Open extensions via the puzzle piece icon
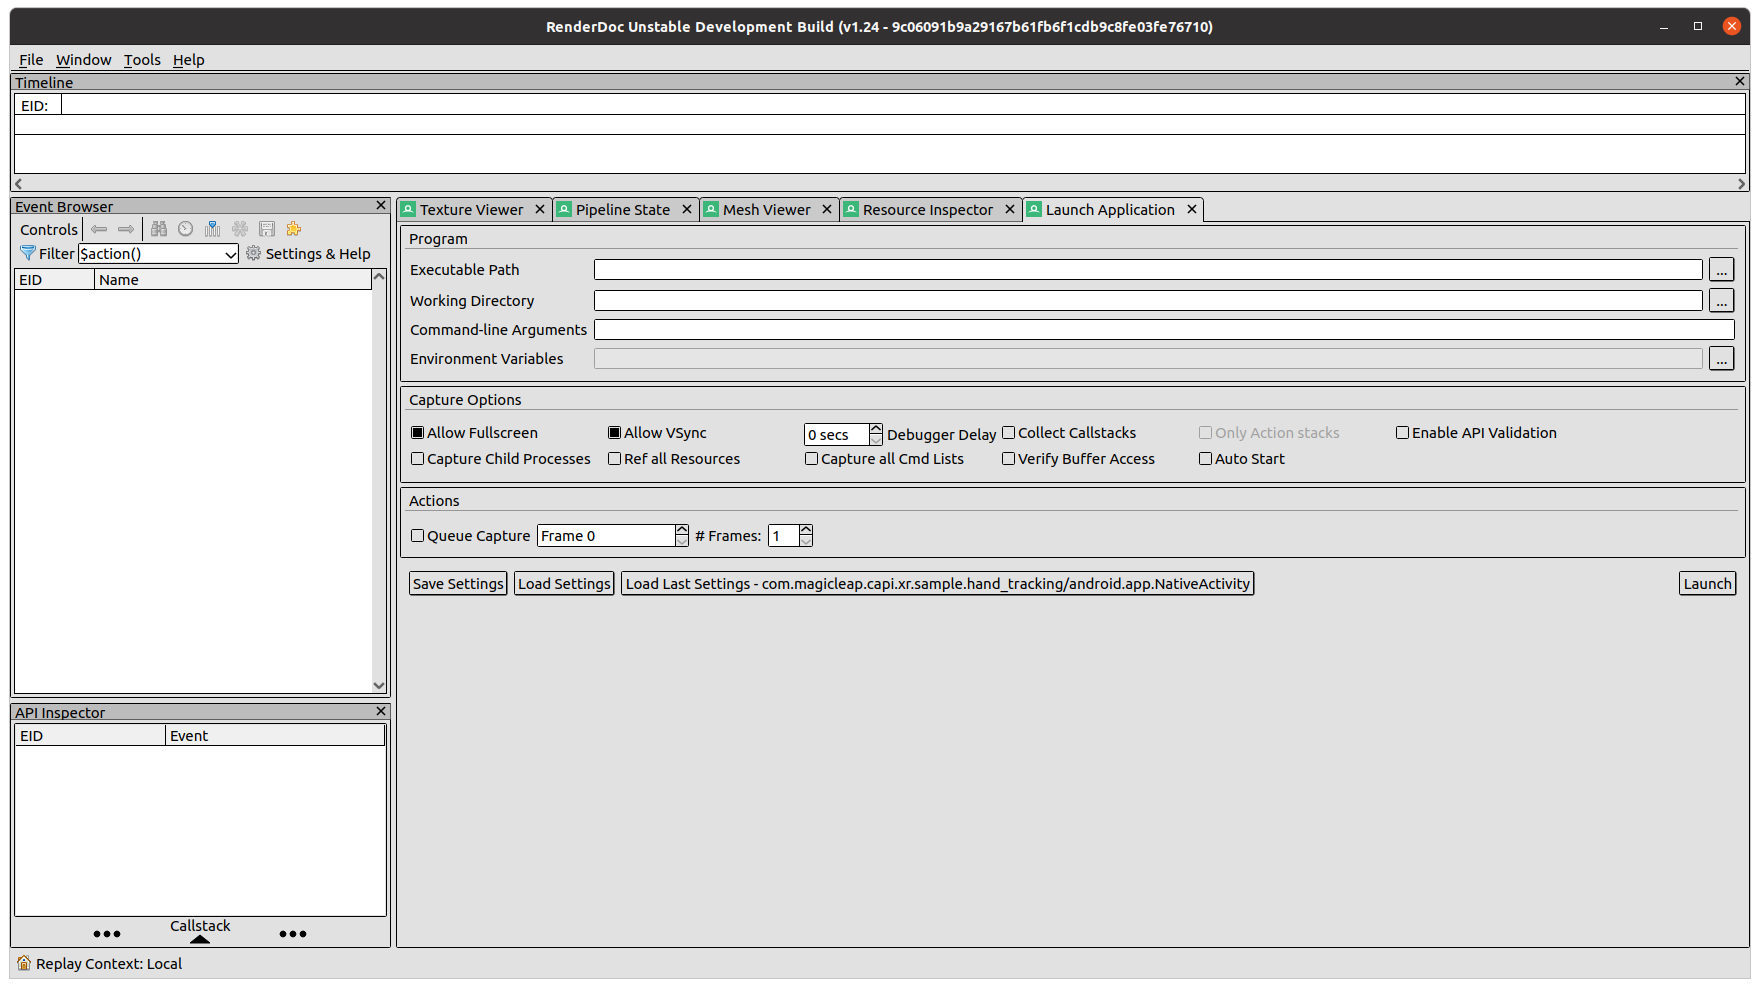Image resolution: width=1760 pixels, height=988 pixels. click(x=293, y=229)
